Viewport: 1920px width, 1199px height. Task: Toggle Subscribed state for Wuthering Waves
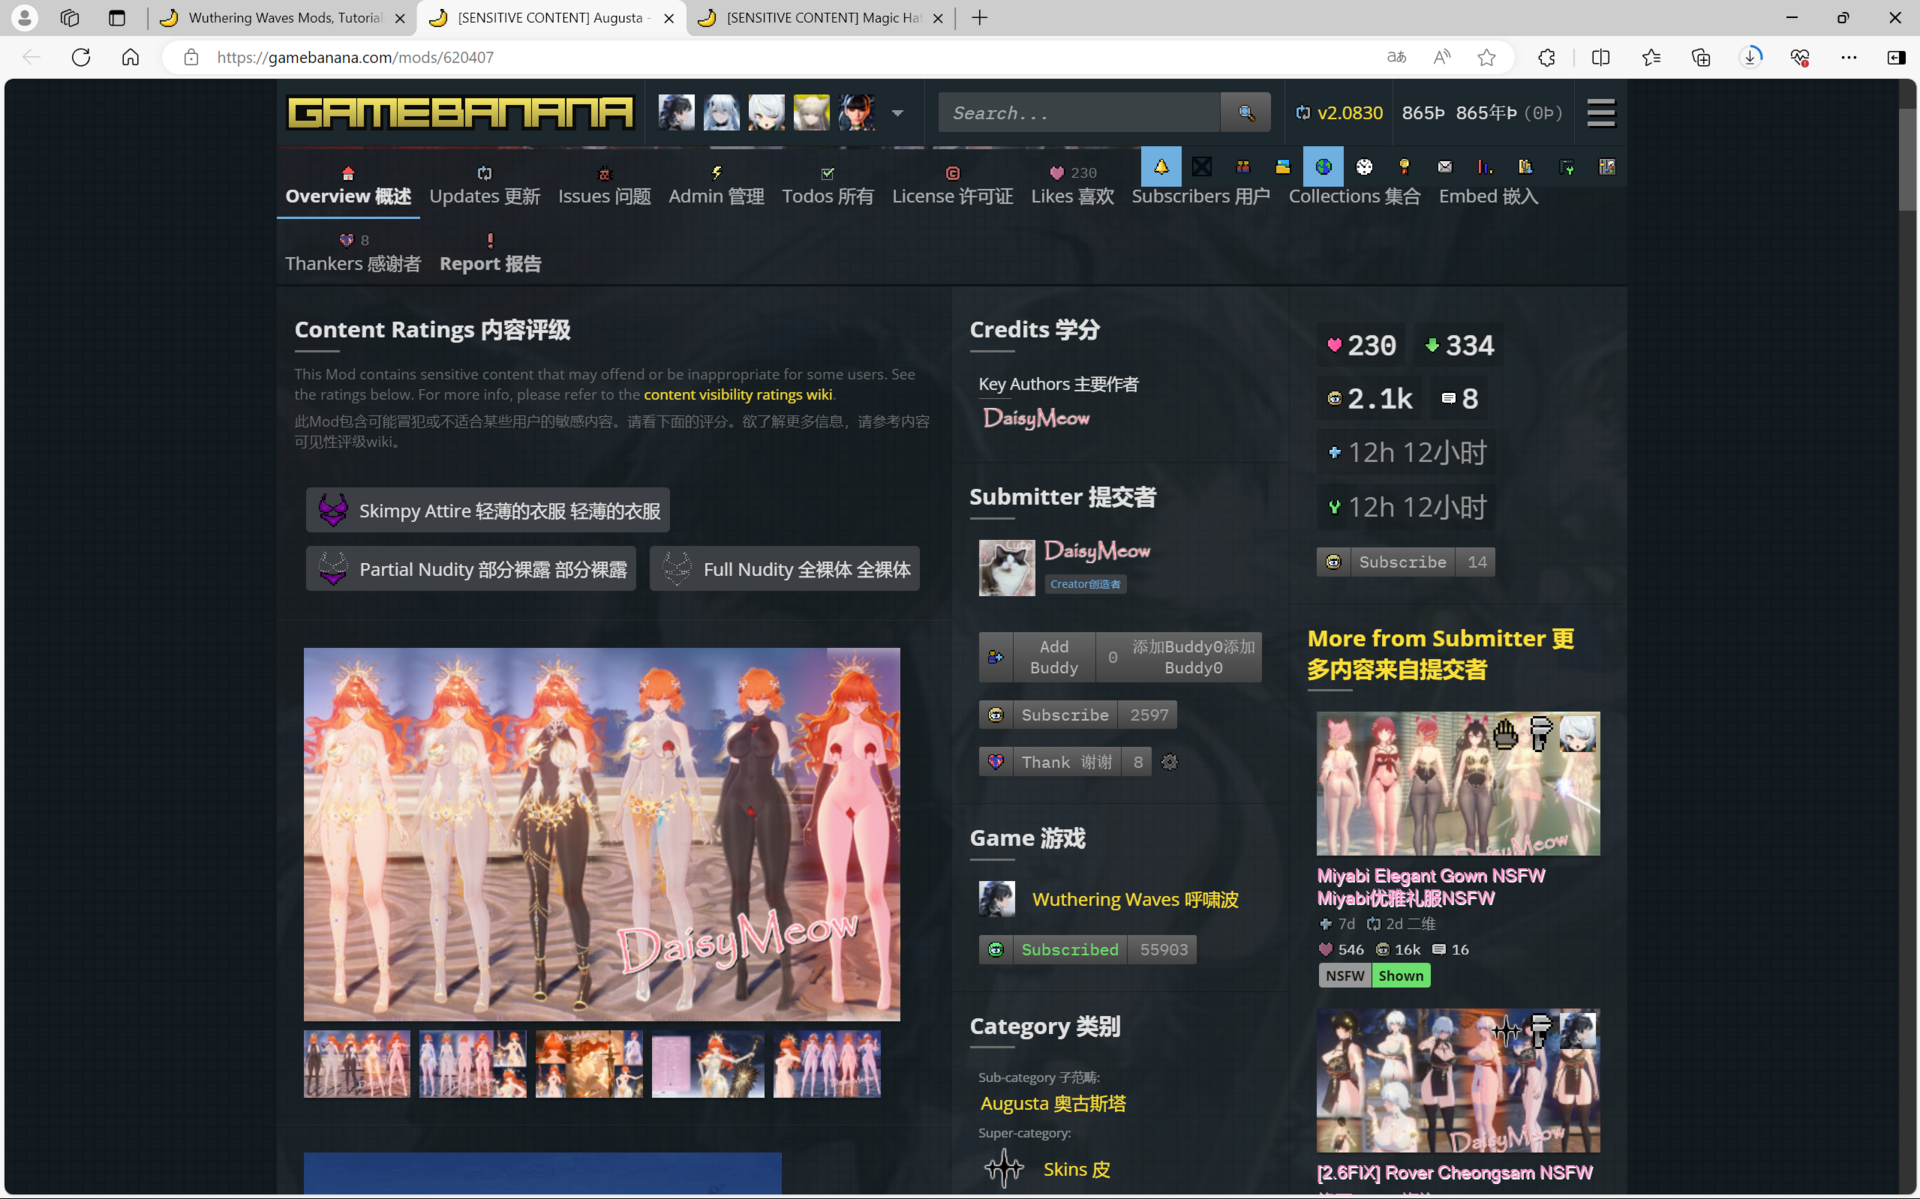point(1087,950)
